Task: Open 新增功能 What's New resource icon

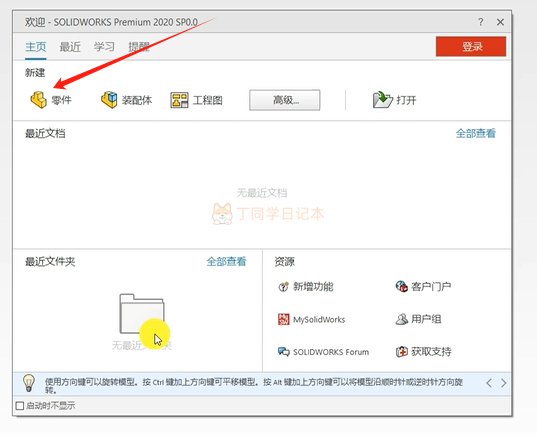Action: (x=283, y=286)
